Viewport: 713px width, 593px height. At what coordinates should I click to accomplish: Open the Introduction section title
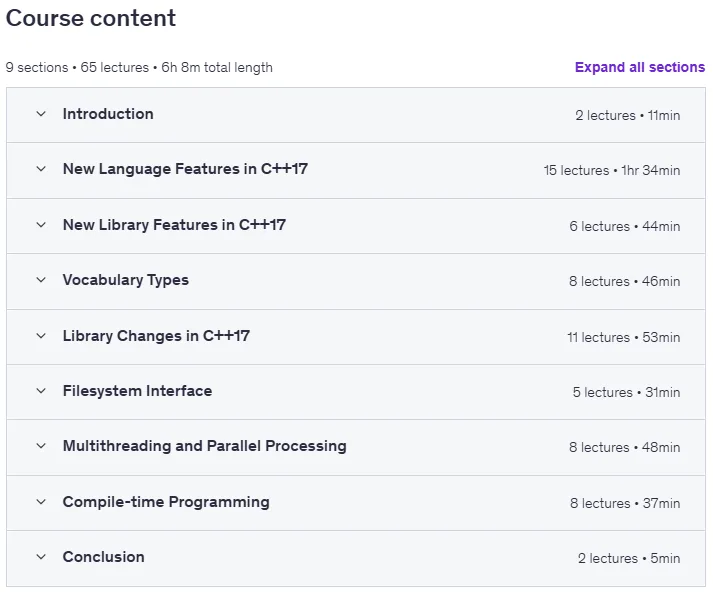coord(108,114)
